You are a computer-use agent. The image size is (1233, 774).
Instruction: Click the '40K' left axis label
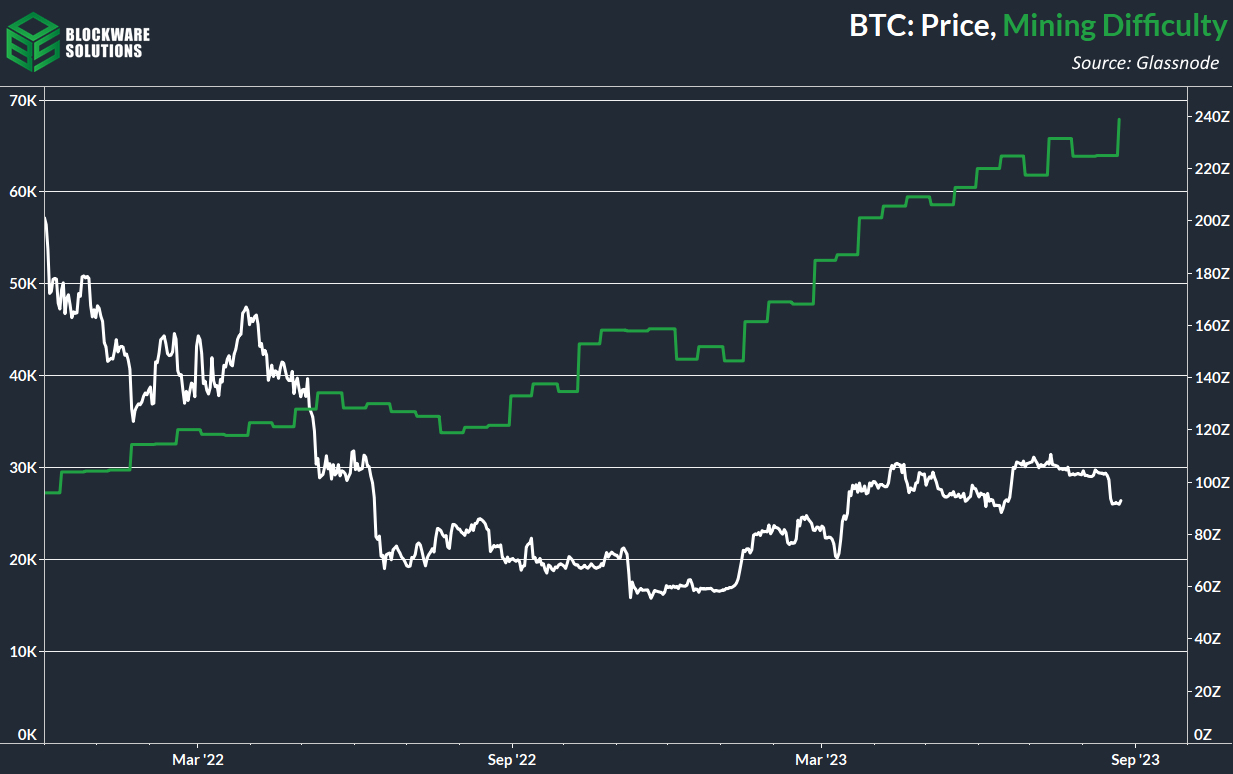point(24,375)
